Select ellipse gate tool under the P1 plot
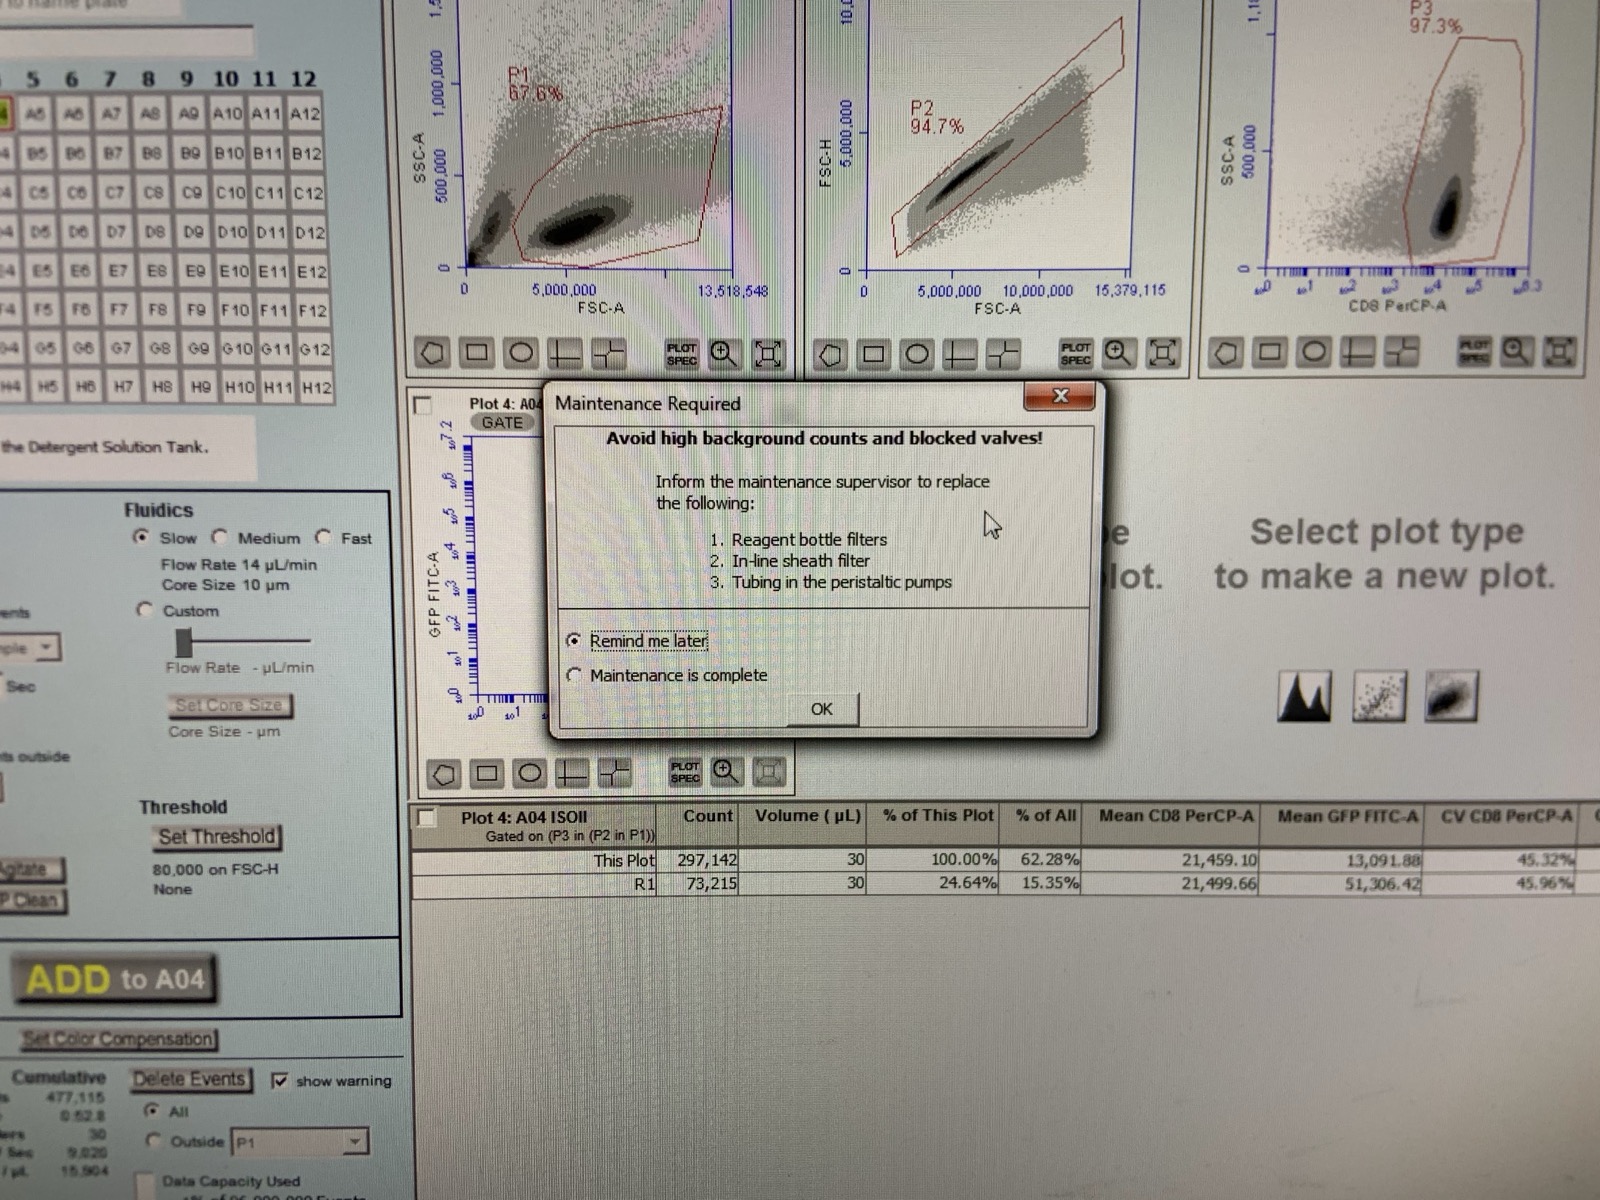This screenshot has width=1600, height=1200. click(x=521, y=353)
